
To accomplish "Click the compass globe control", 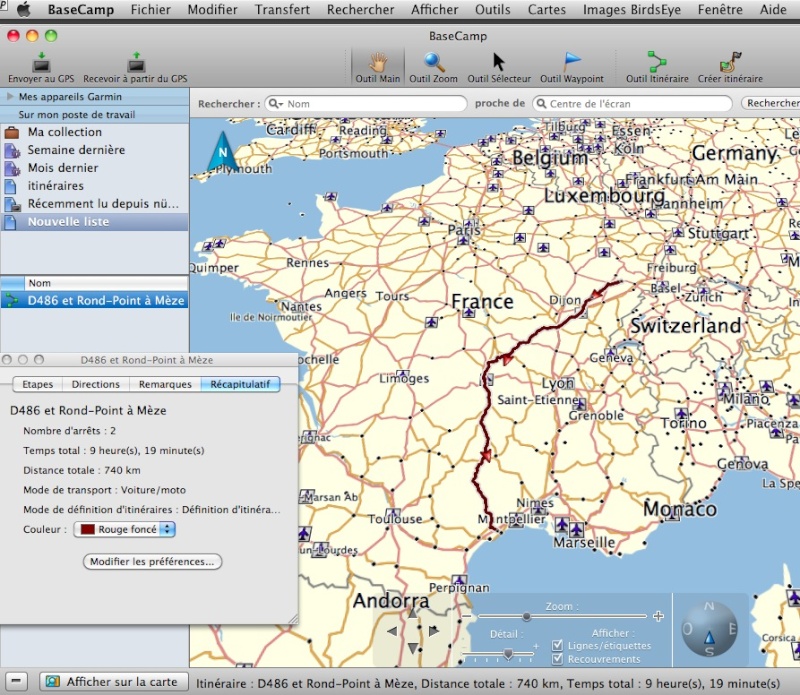I will 709,629.
